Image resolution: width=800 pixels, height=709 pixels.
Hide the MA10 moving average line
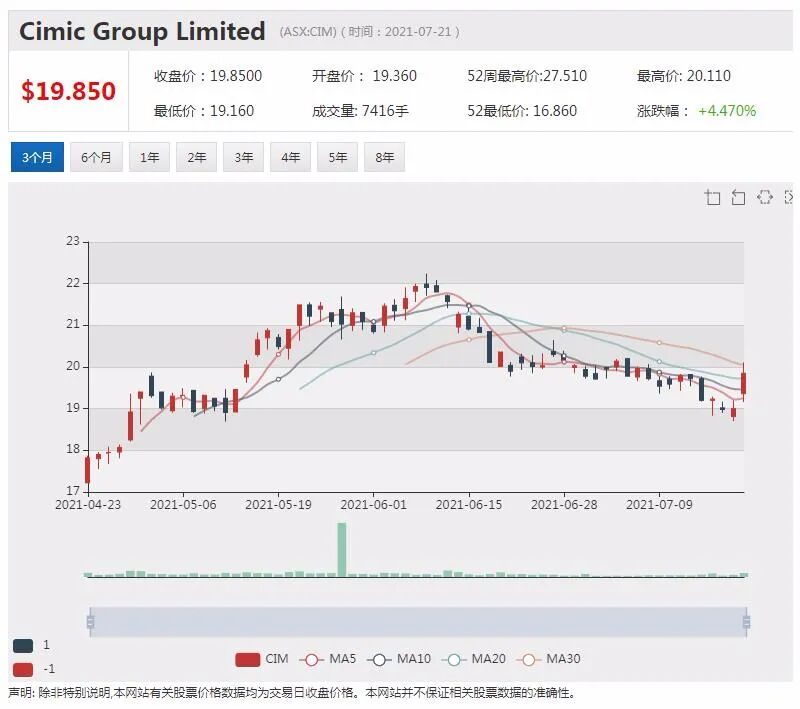[399, 659]
